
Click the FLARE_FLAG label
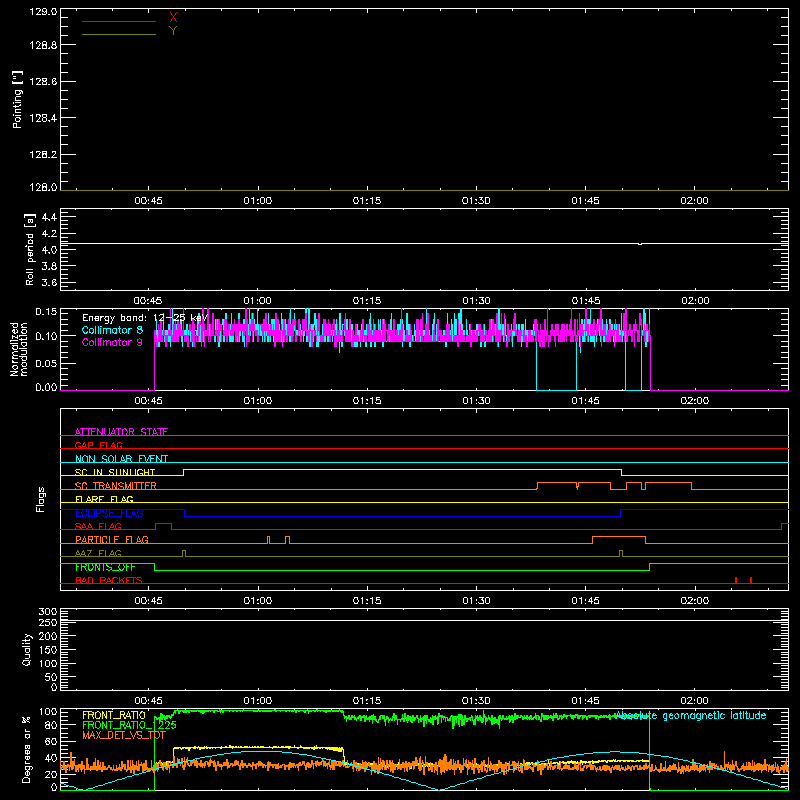(x=104, y=499)
